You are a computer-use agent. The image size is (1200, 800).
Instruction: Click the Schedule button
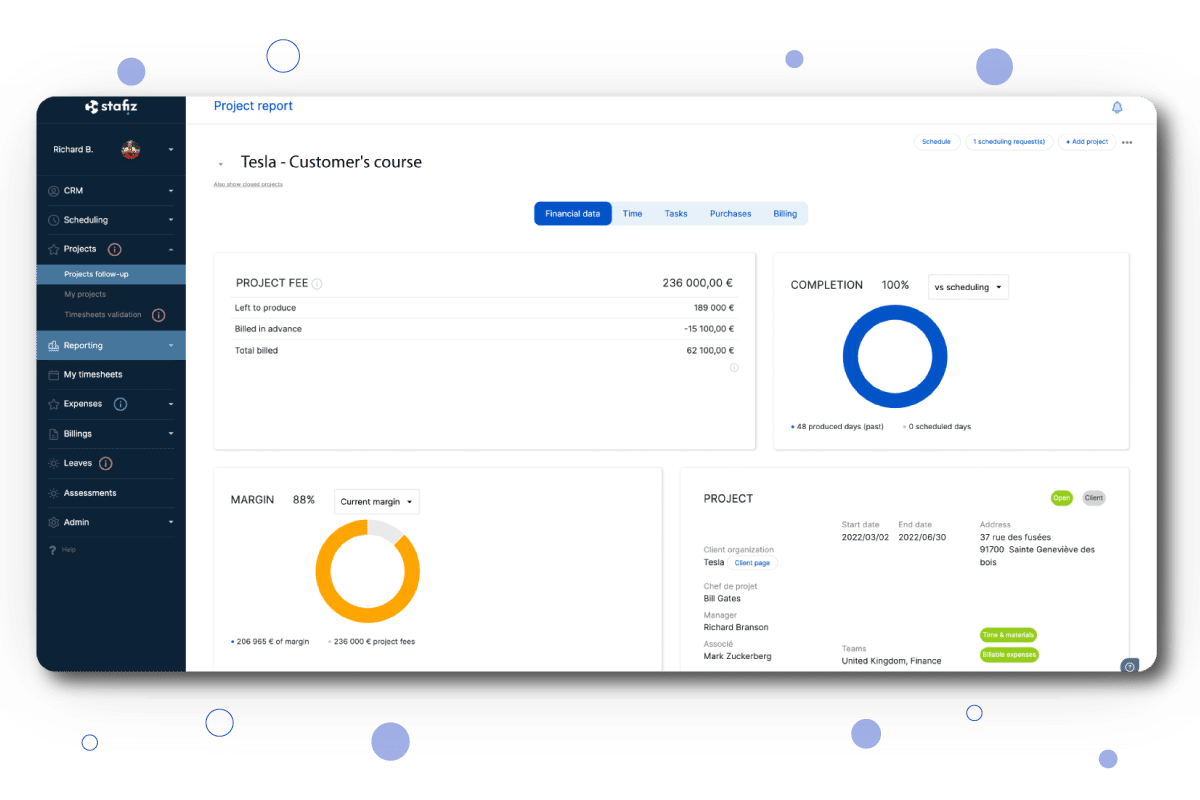coord(936,142)
